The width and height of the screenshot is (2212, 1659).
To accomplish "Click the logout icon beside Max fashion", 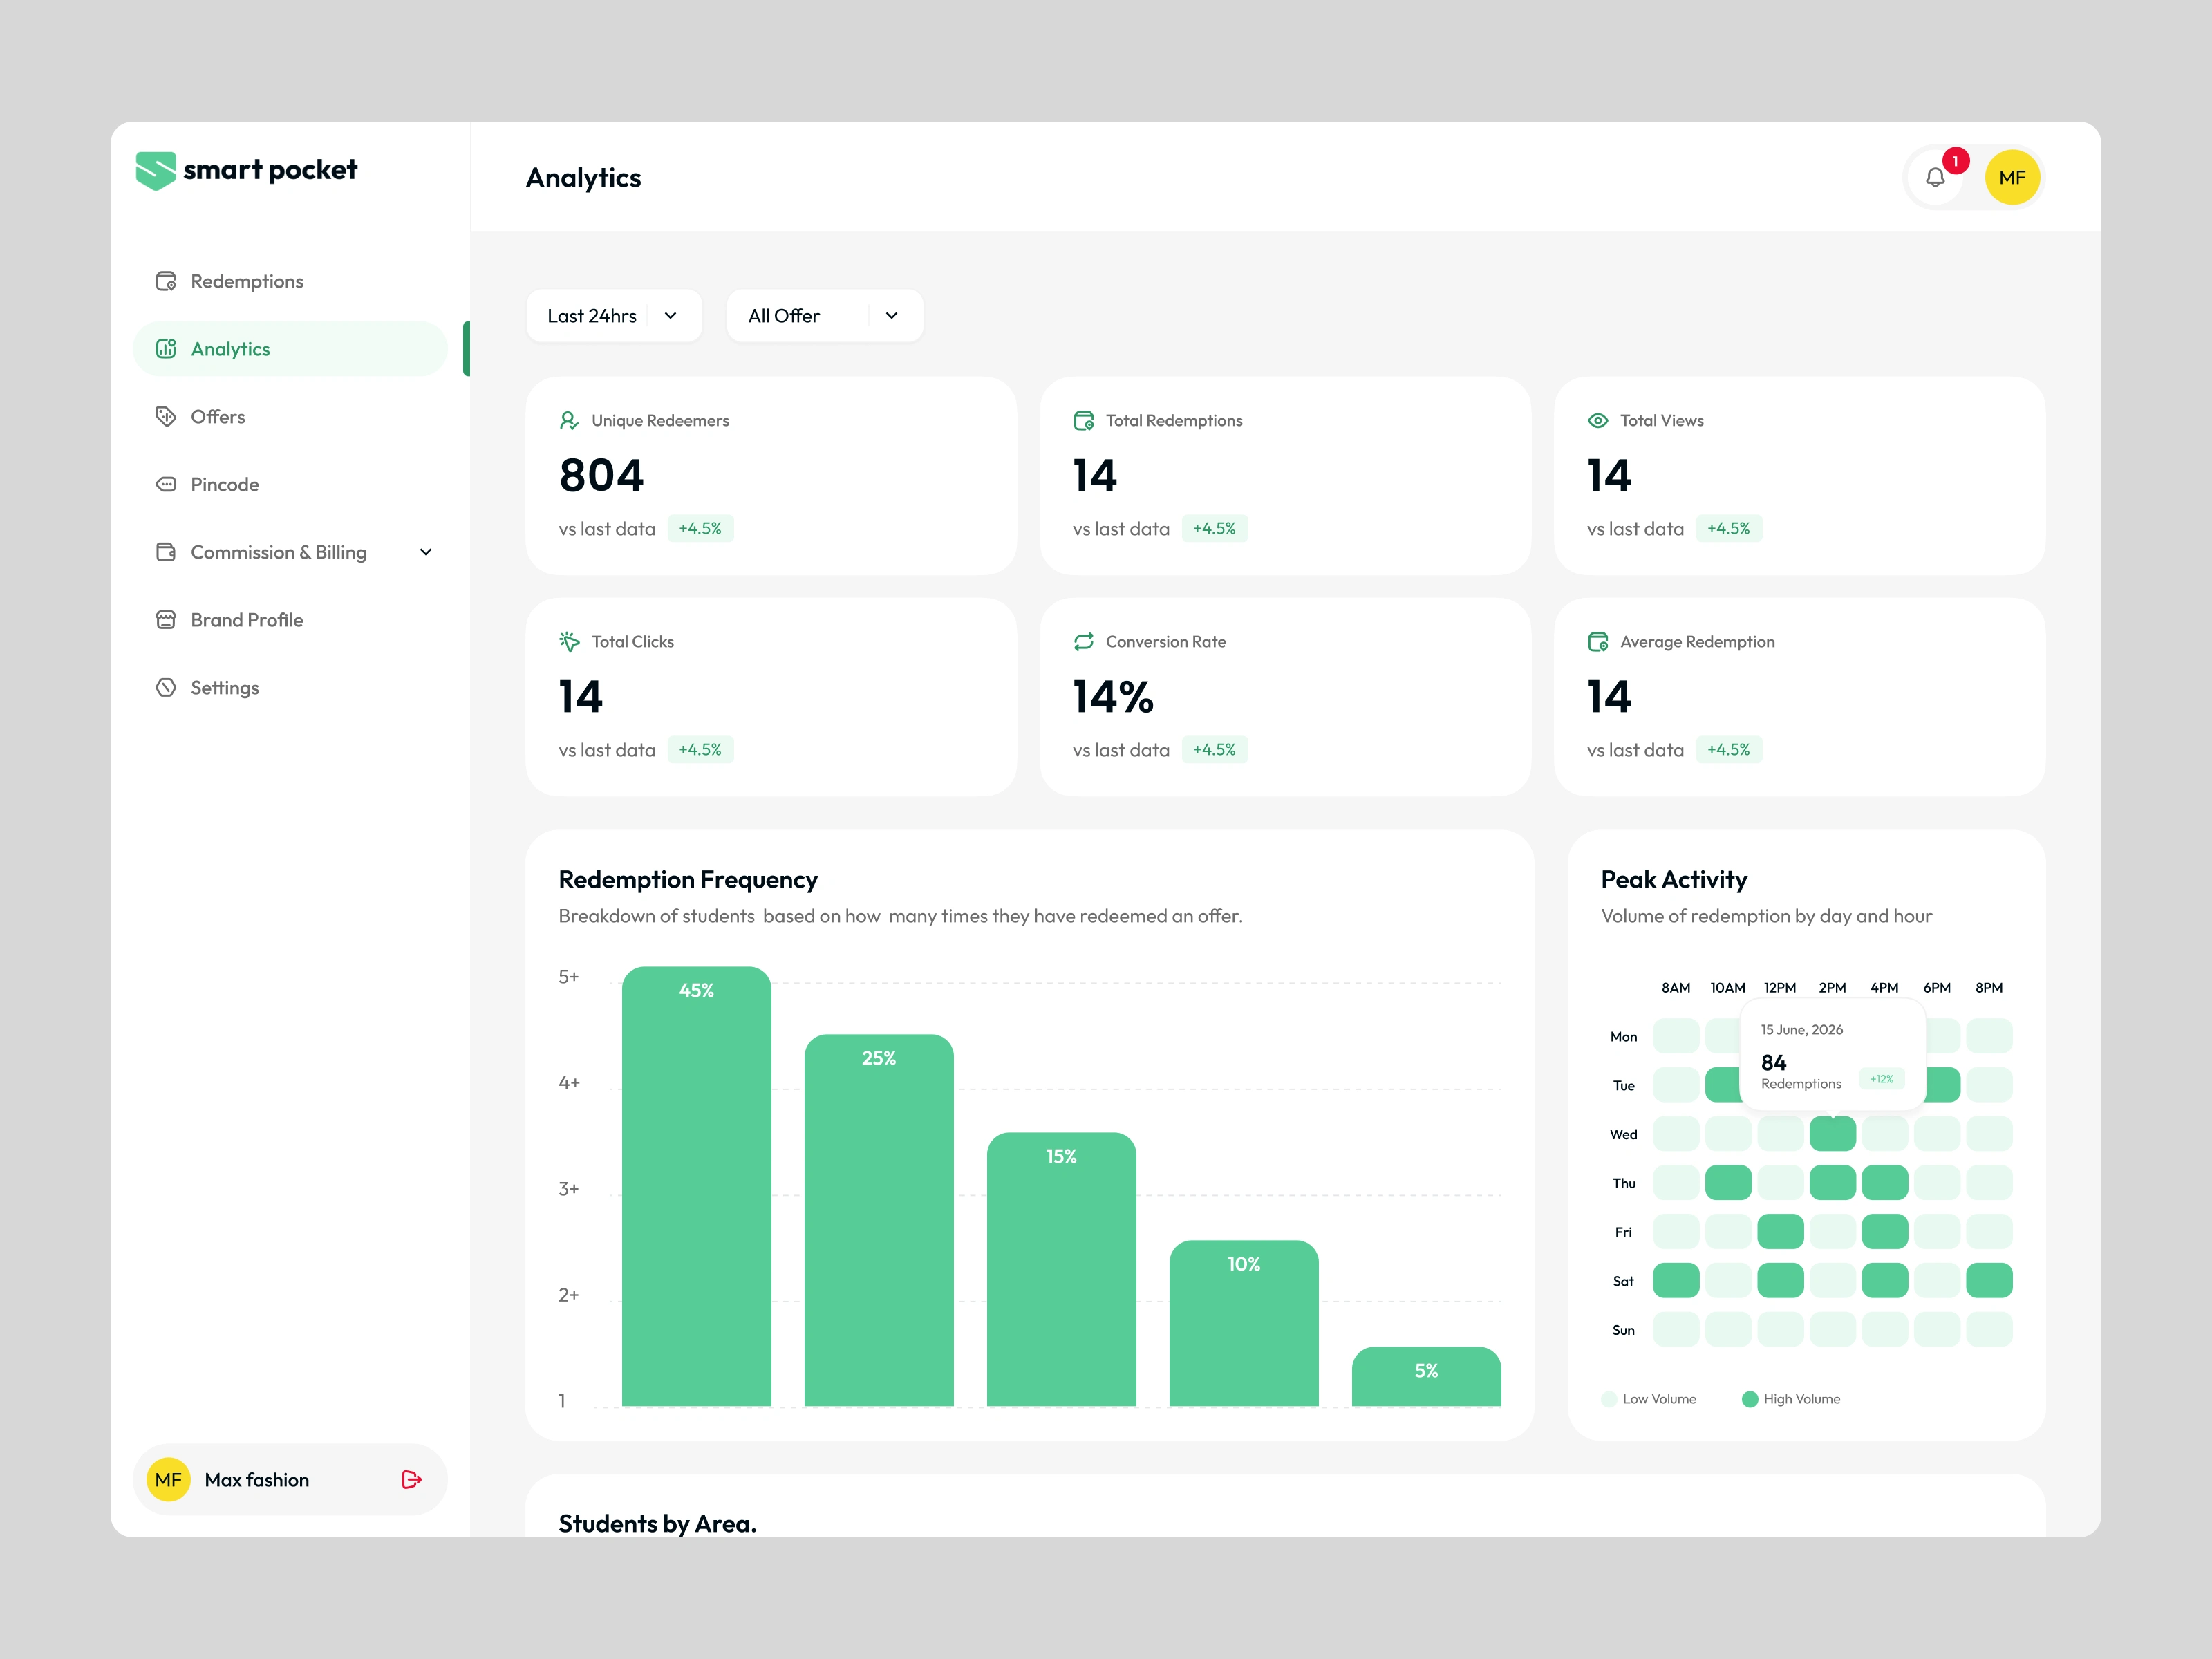I will click(411, 1479).
